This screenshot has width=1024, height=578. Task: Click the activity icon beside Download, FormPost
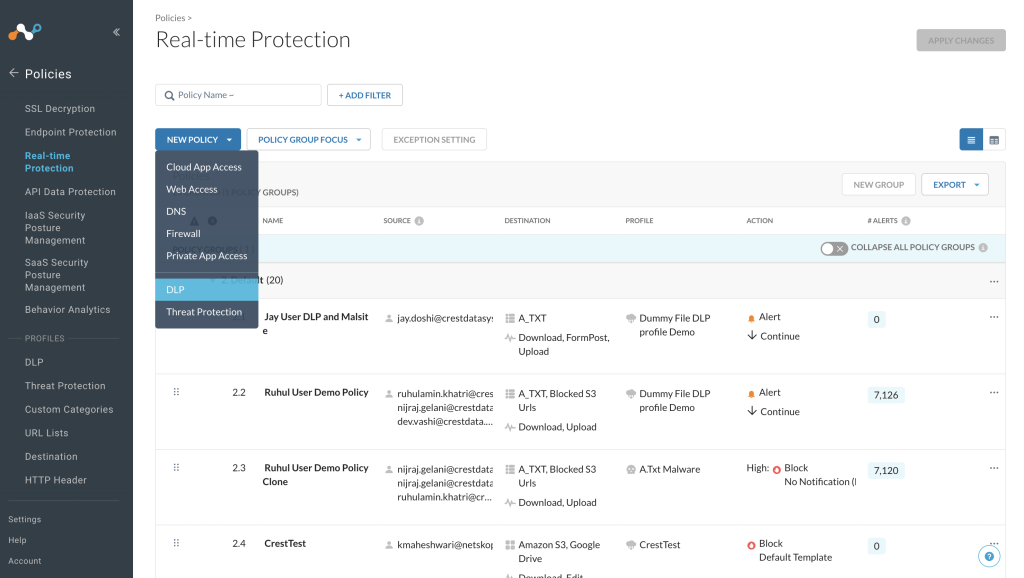pyautogui.click(x=510, y=338)
